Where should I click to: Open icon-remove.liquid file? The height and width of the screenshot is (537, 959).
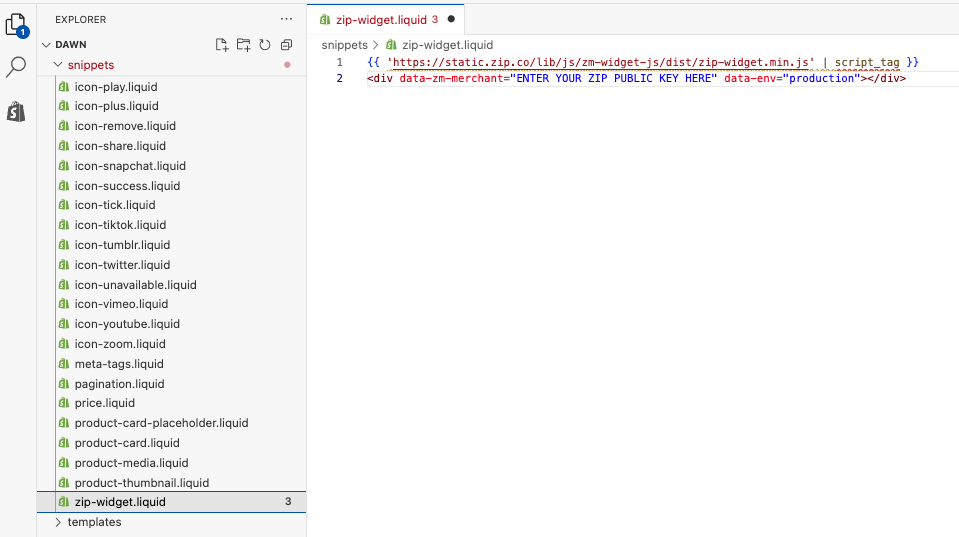click(171, 126)
